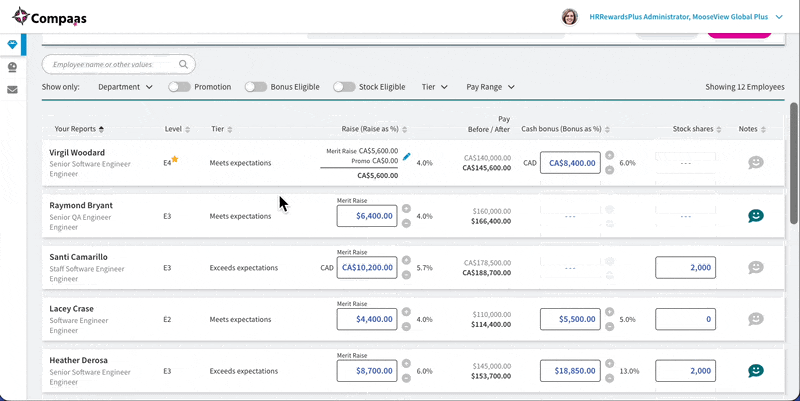Toggle the Bonus Eligible filter switch

(x=256, y=87)
